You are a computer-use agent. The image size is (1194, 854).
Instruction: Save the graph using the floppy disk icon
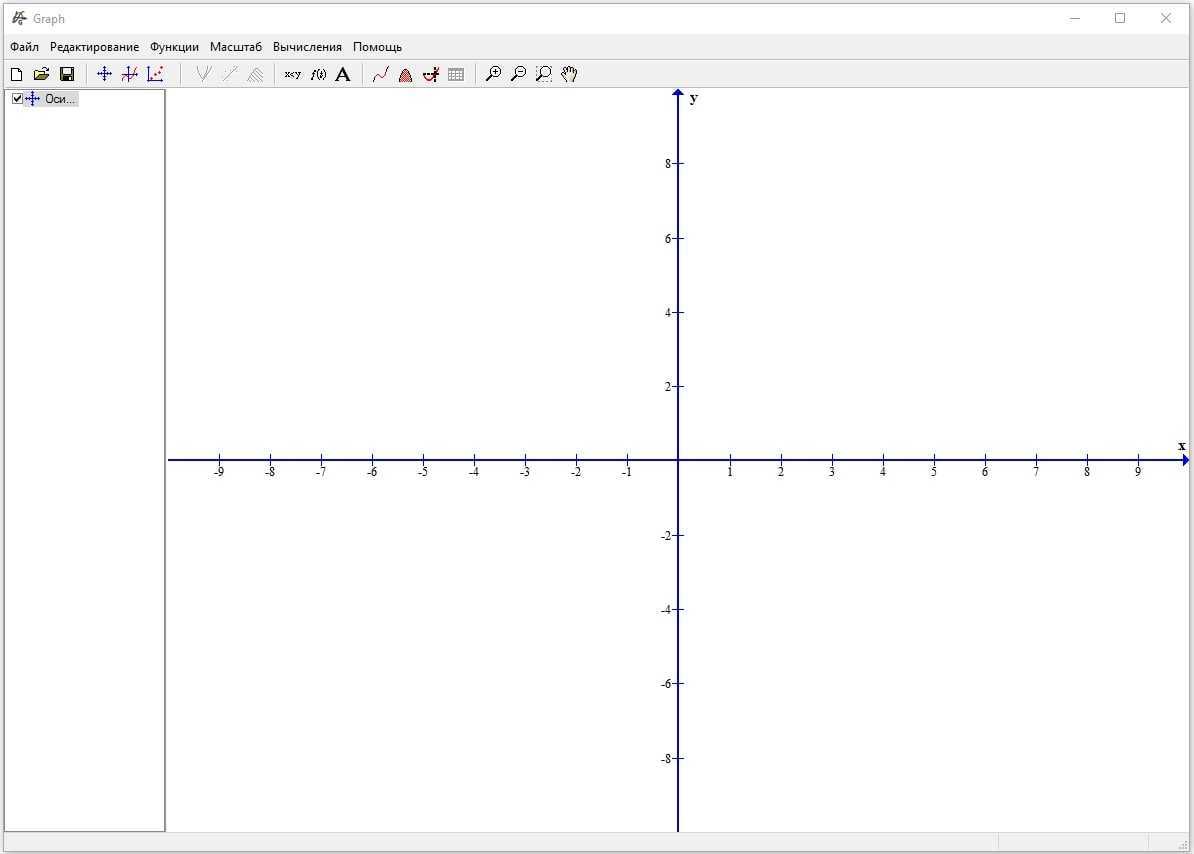(x=67, y=74)
